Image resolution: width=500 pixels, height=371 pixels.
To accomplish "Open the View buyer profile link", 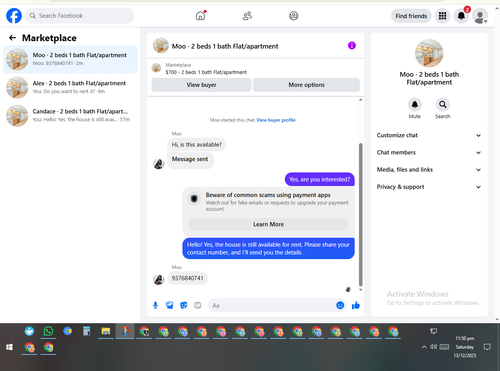I will tap(276, 120).
